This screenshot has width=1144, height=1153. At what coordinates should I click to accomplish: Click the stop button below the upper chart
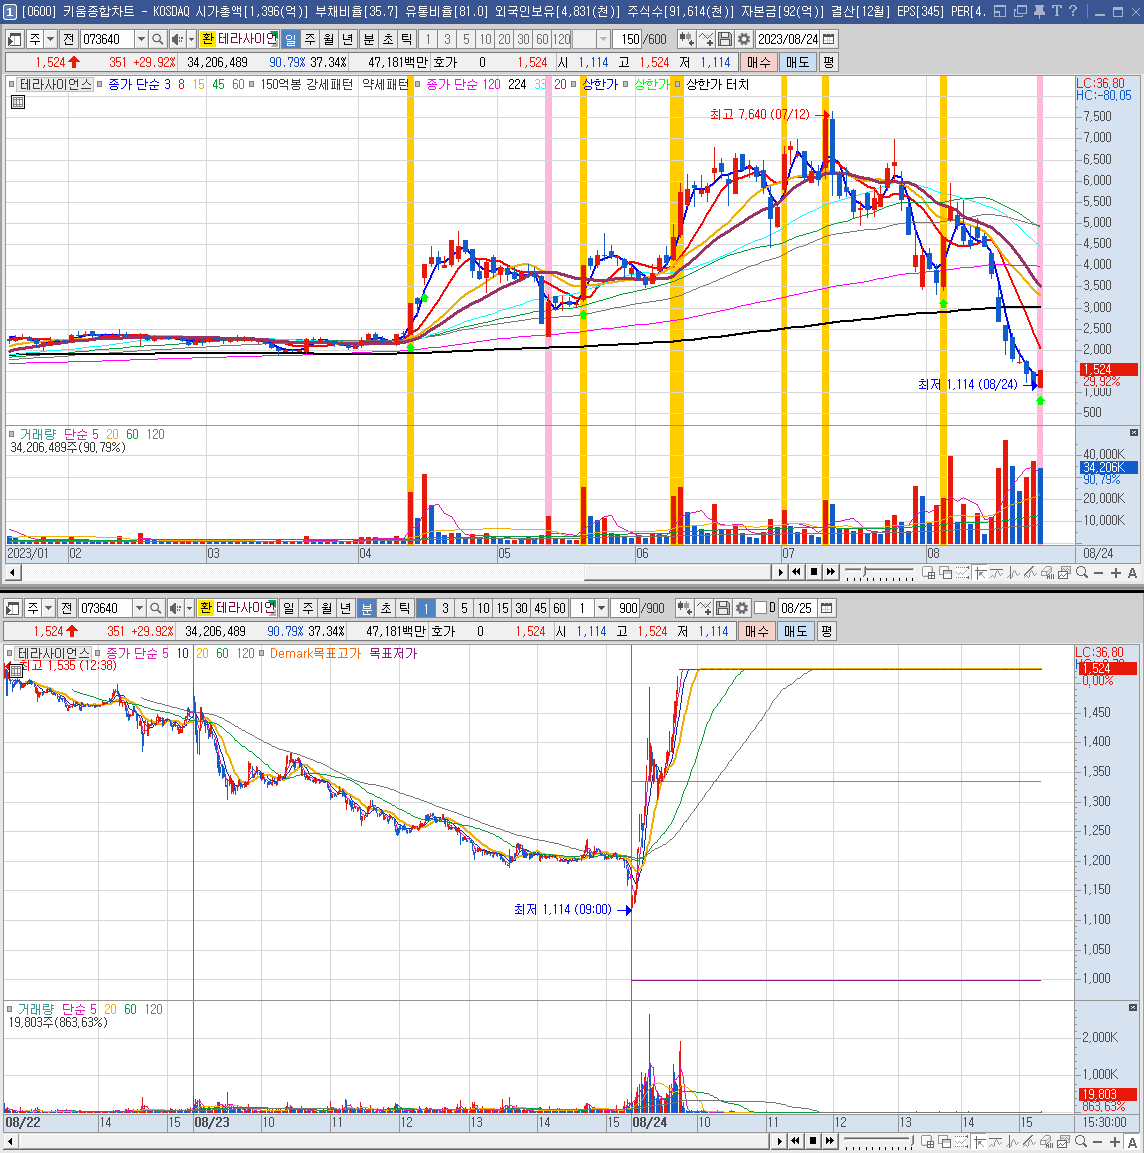click(x=814, y=572)
